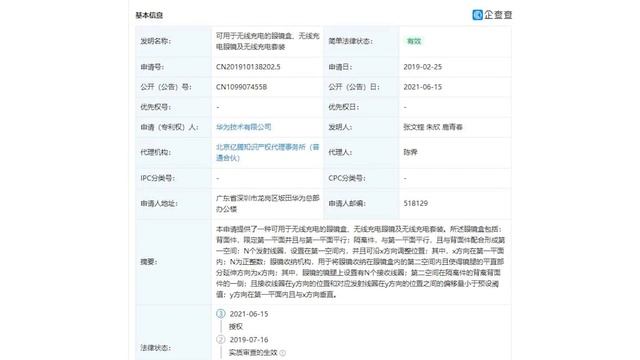The width and height of the screenshot is (640, 360).
Task: Click the IPC分类号 label cell
Action: point(173,178)
